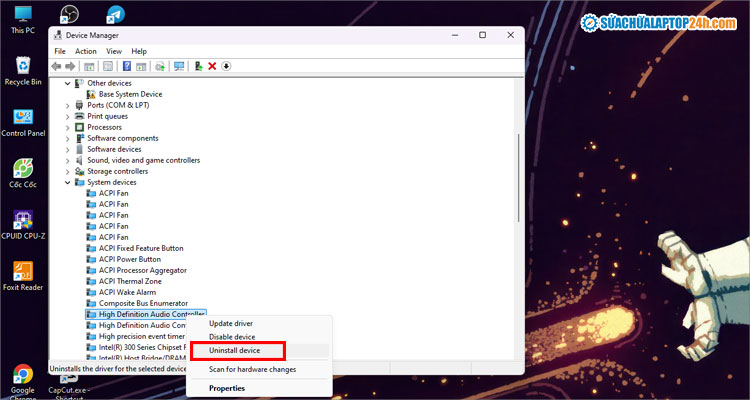Click the Device Manager title bar icon
750x400 pixels.
tap(58, 35)
